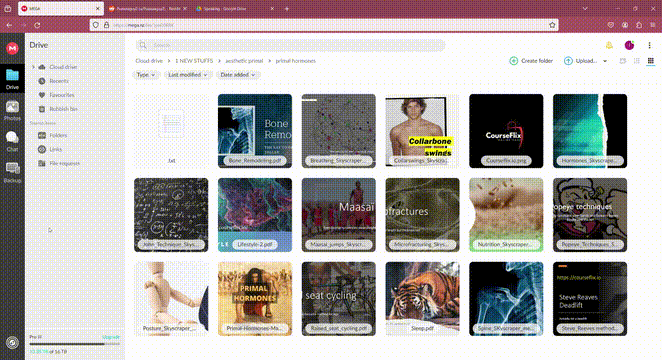Image resolution: width=662 pixels, height=360 pixels.
Task: Click the storage usage progress bar
Action: click(x=74, y=344)
